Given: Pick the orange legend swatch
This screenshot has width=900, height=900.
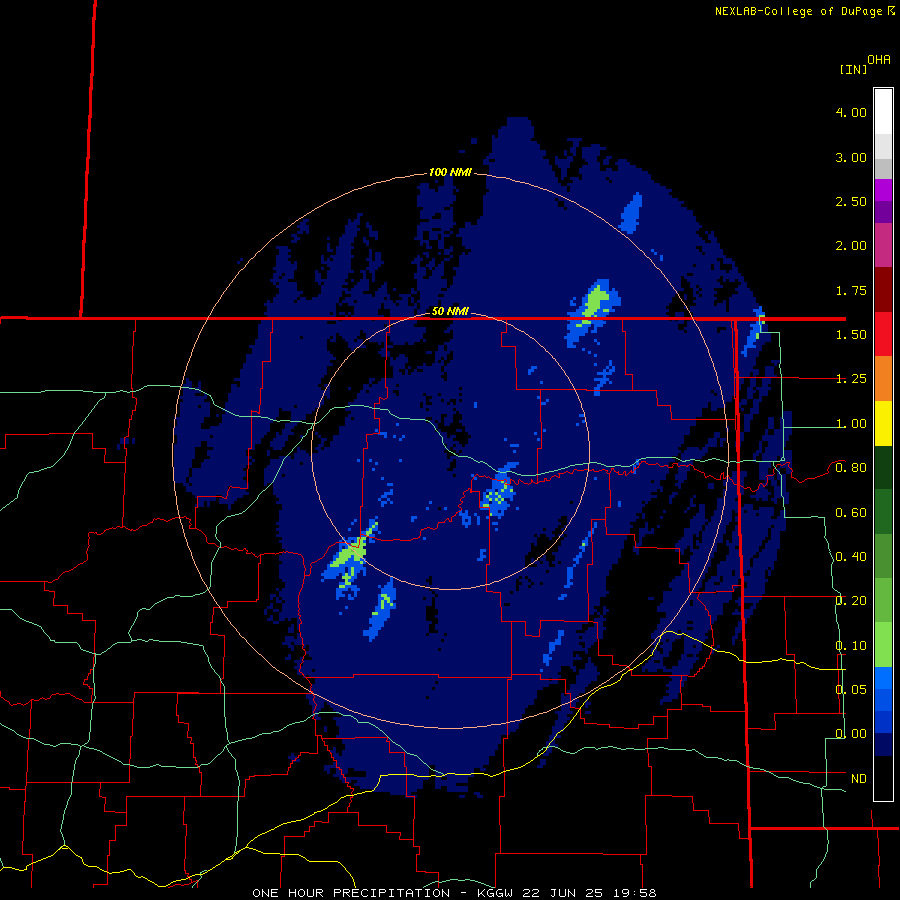Looking at the screenshot, I should click(x=883, y=379).
